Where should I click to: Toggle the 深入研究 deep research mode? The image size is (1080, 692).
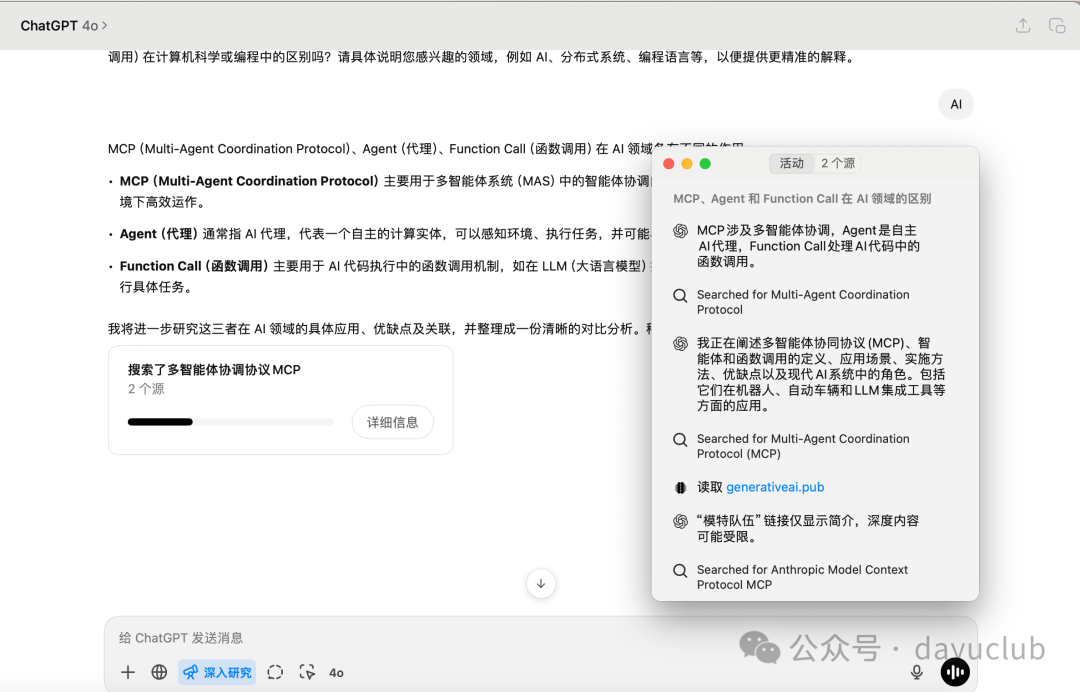pos(216,672)
